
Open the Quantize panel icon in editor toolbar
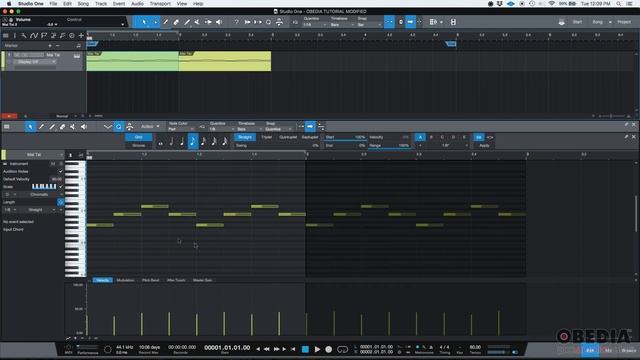pyautogui.click(x=118, y=127)
